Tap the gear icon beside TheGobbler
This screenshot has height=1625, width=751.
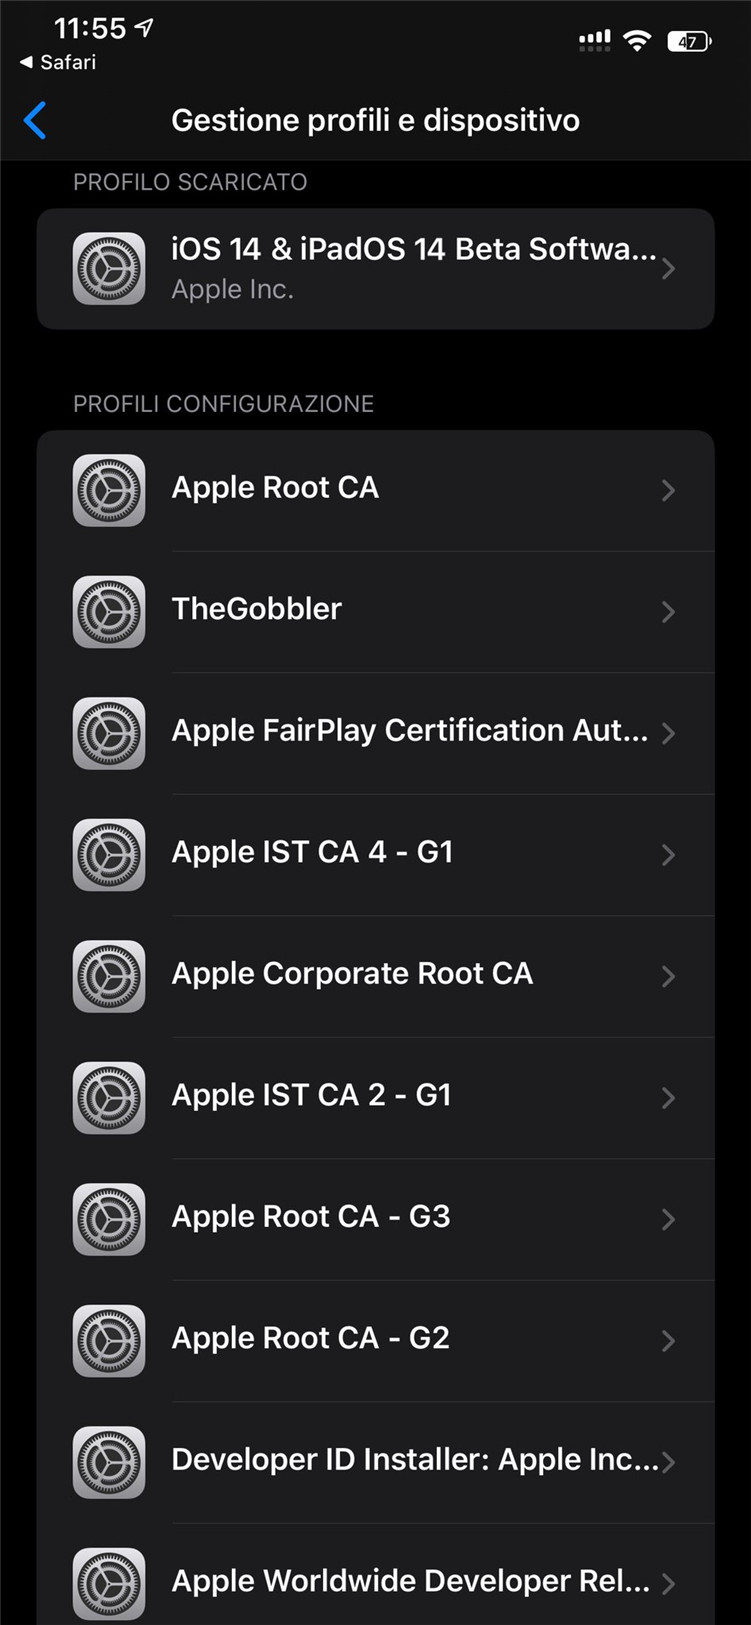(x=109, y=611)
